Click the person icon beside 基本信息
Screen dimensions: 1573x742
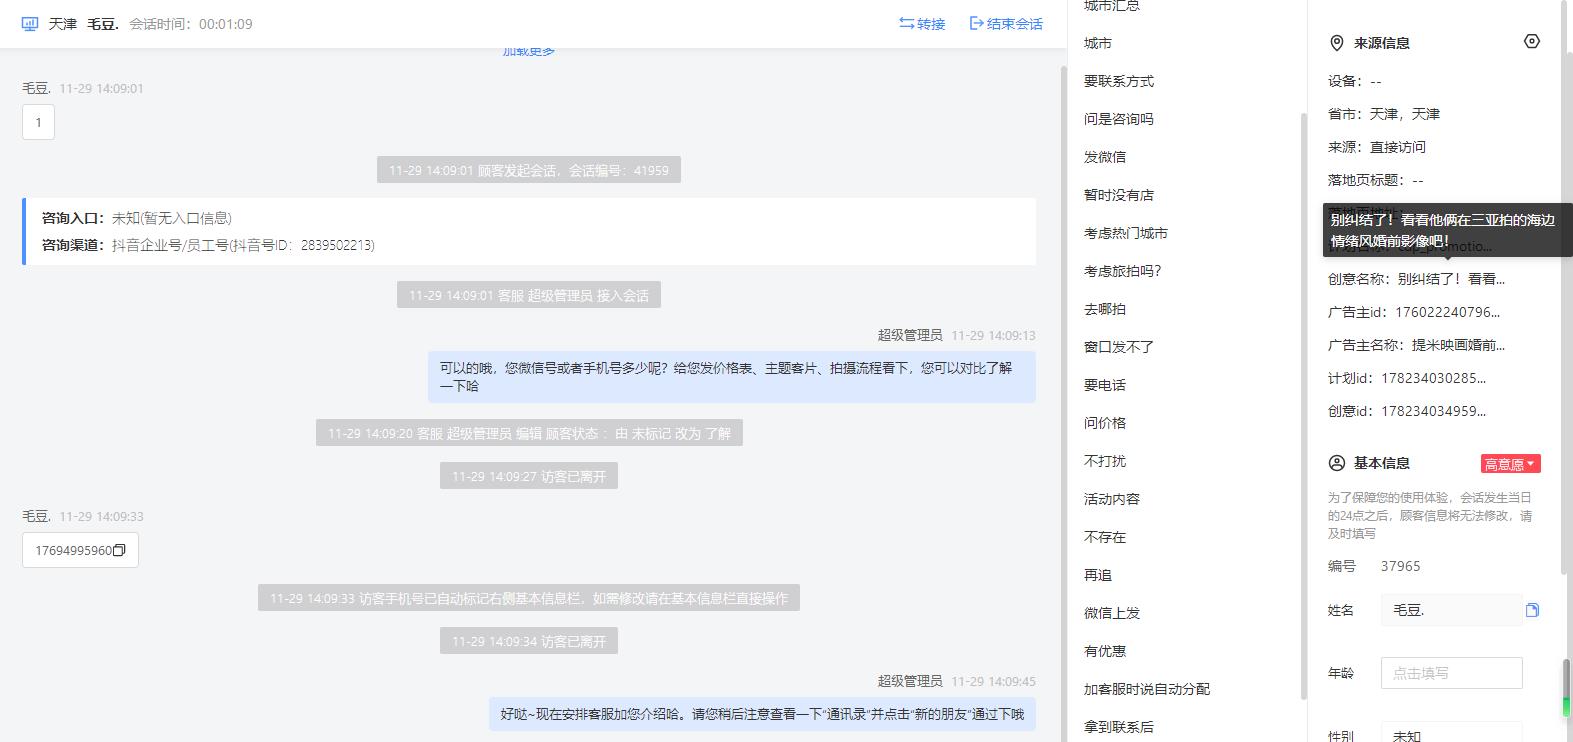pos(1336,463)
